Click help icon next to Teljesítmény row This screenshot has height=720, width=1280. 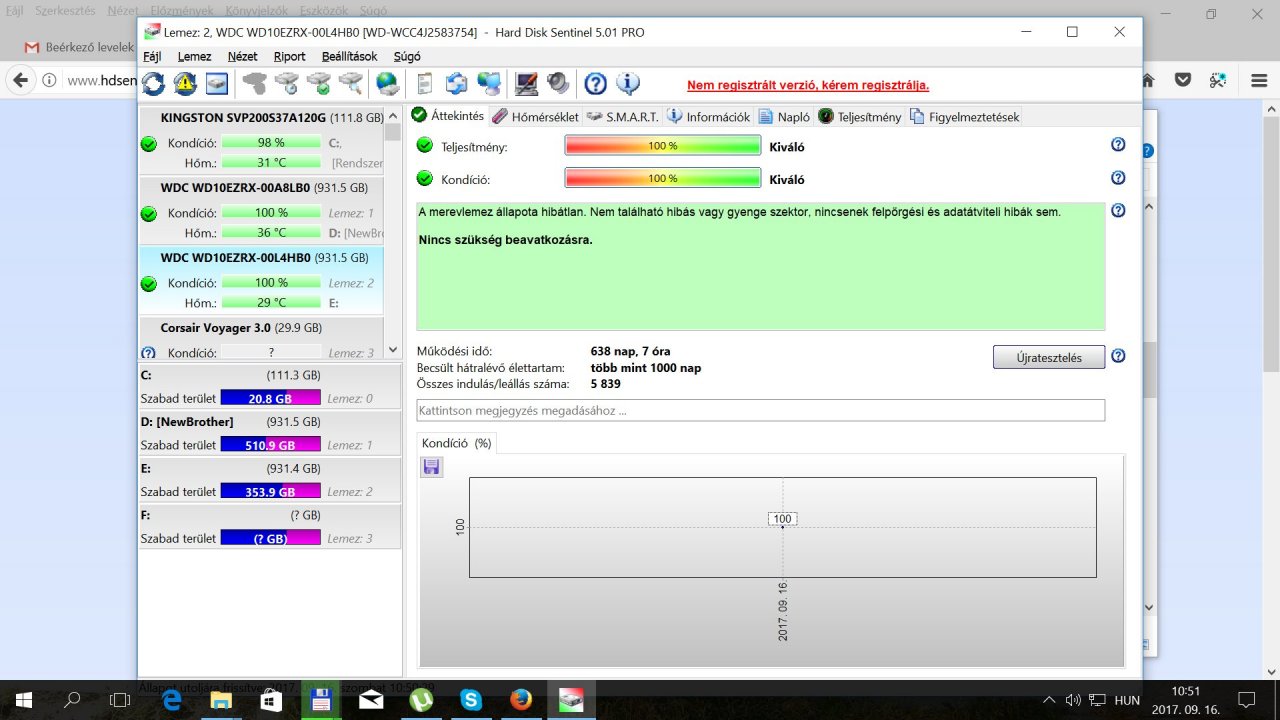(1118, 145)
